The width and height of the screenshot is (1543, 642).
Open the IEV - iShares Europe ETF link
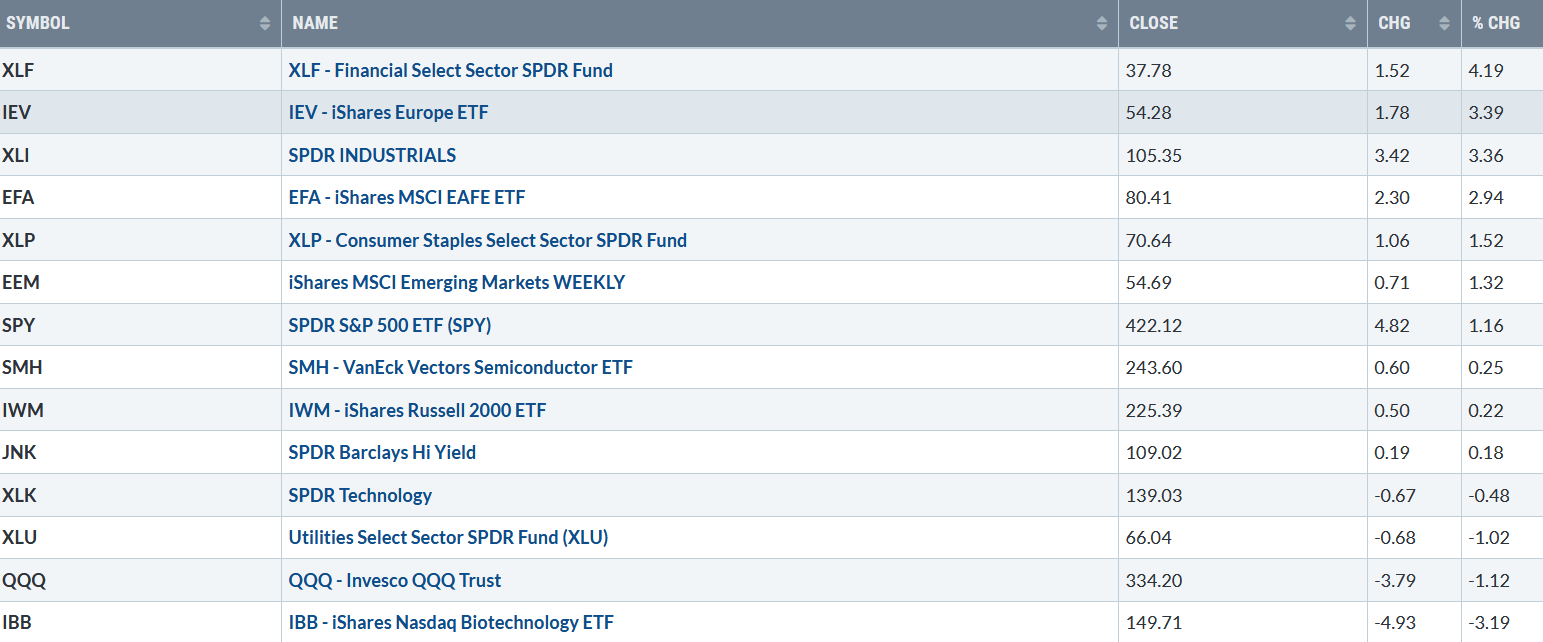388,113
